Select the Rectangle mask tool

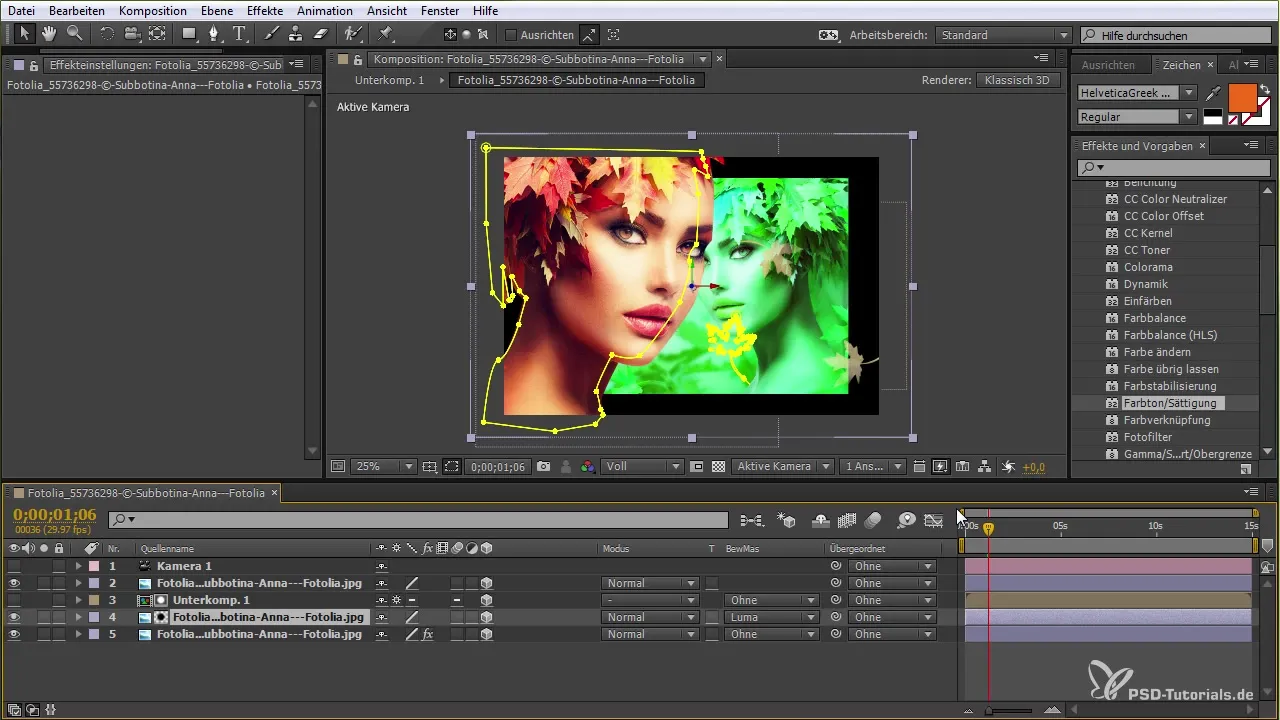click(189, 33)
